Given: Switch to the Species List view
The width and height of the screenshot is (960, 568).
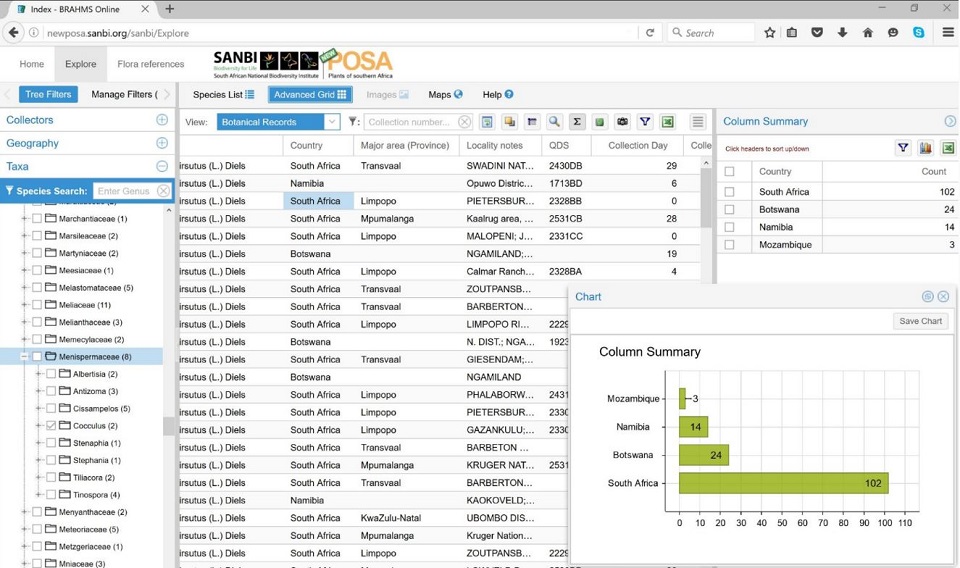Looking at the screenshot, I should pyautogui.click(x=223, y=94).
